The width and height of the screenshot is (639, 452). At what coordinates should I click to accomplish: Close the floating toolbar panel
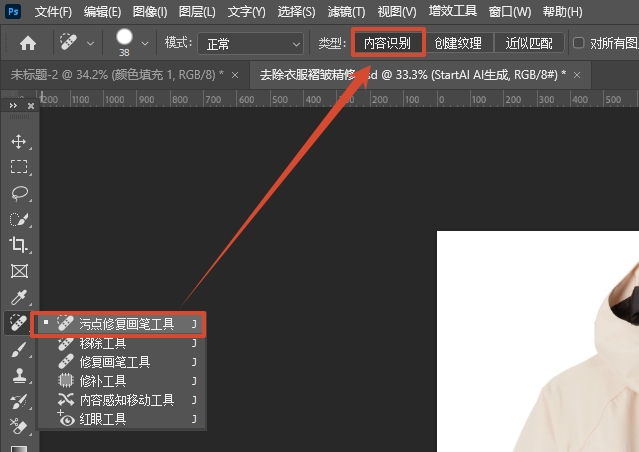point(31,106)
